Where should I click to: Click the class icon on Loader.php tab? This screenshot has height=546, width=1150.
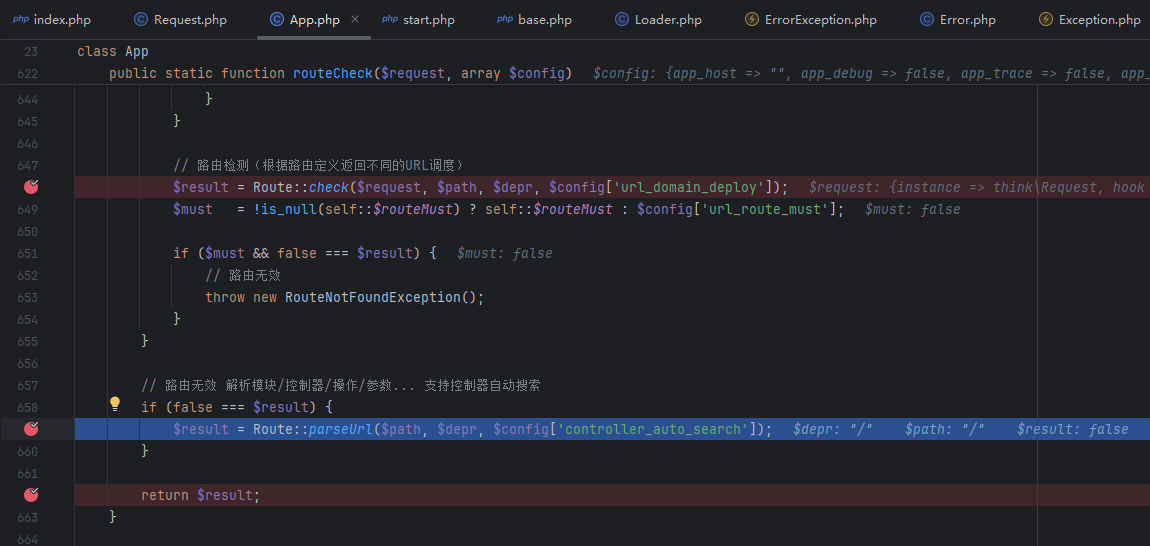[x=622, y=20]
